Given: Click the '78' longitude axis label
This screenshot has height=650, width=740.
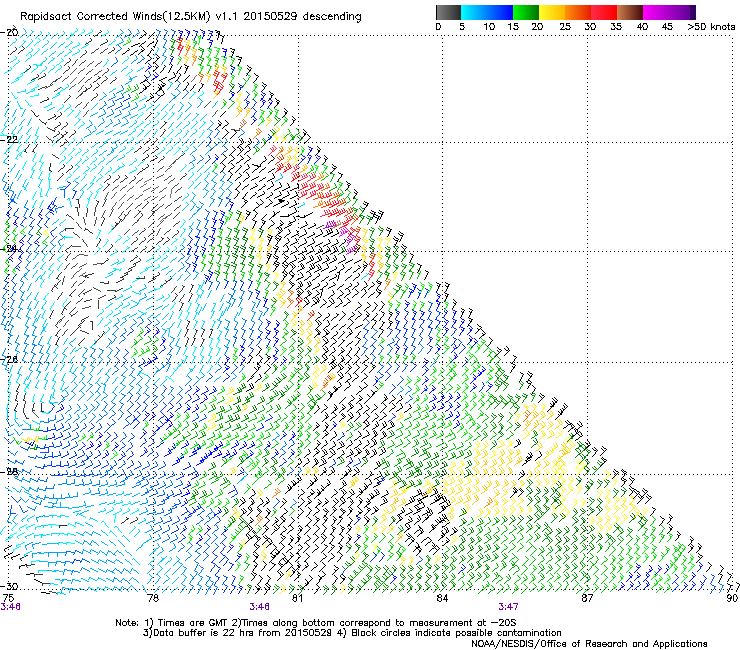Looking at the screenshot, I should tap(153, 598).
